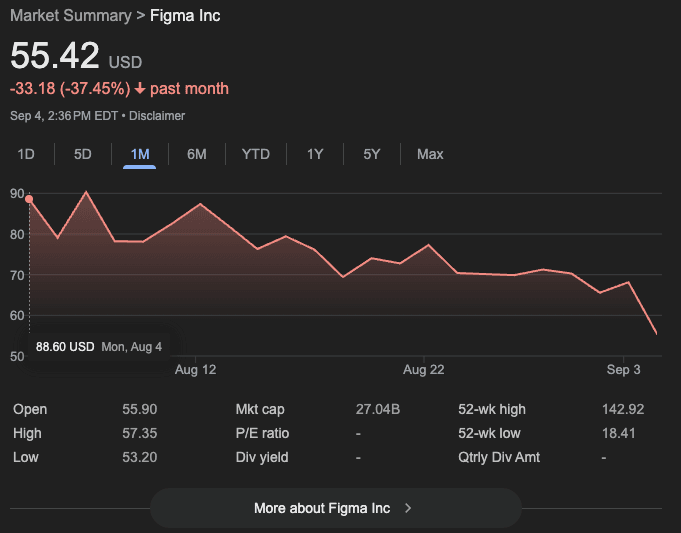Open the Disclaimer link

(x=157, y=116)
